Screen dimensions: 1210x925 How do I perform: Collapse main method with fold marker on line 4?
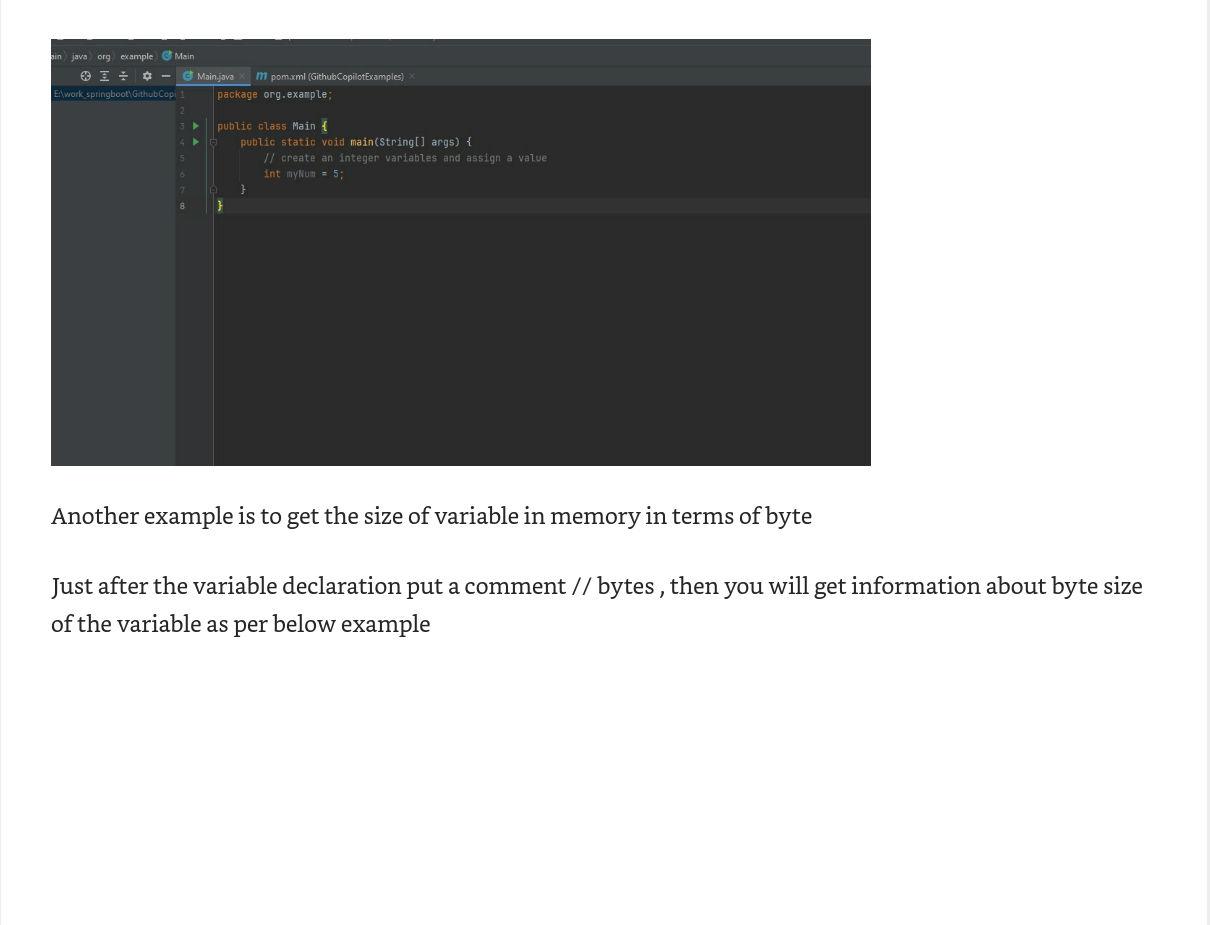213,142
